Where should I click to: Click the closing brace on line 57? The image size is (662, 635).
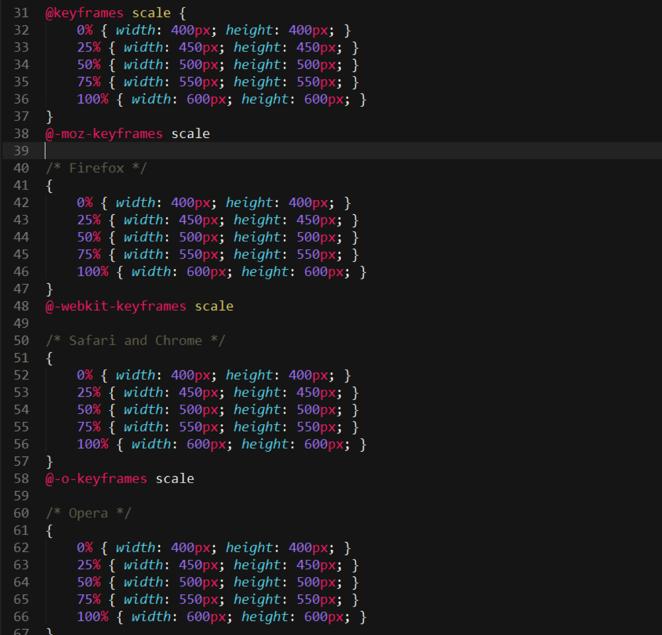click(49, 462)
